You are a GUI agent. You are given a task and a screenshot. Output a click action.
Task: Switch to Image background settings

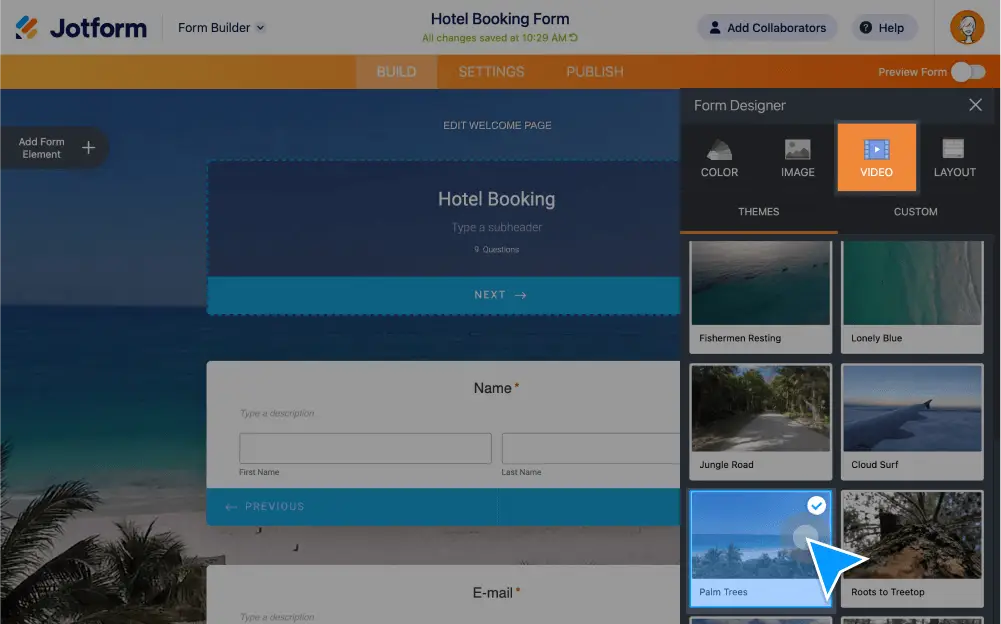(797, 157)
